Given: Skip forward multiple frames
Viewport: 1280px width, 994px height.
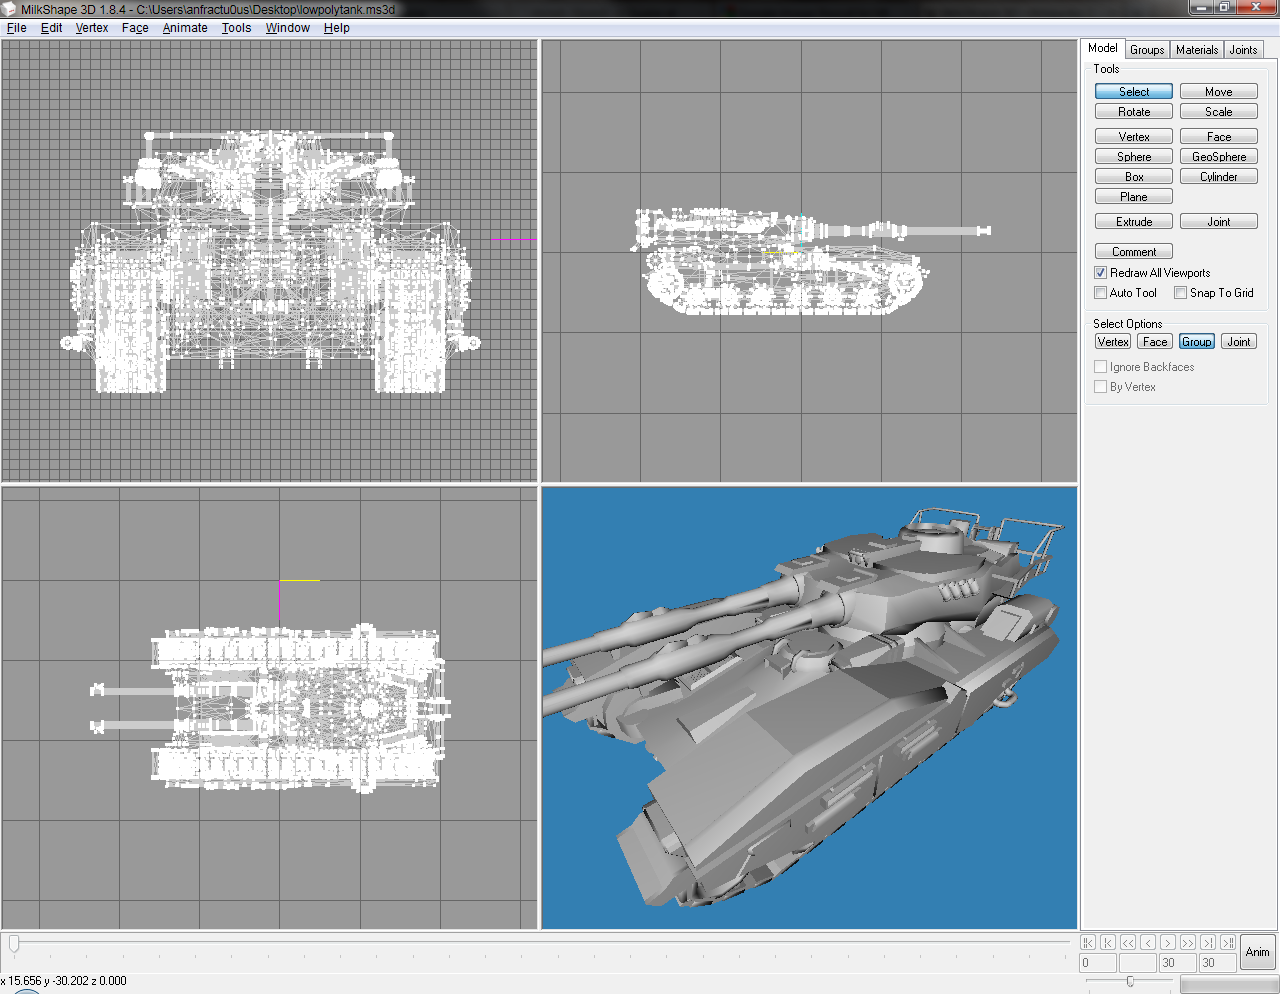Looking at the screenshot, I should (x=1188, y=942).
